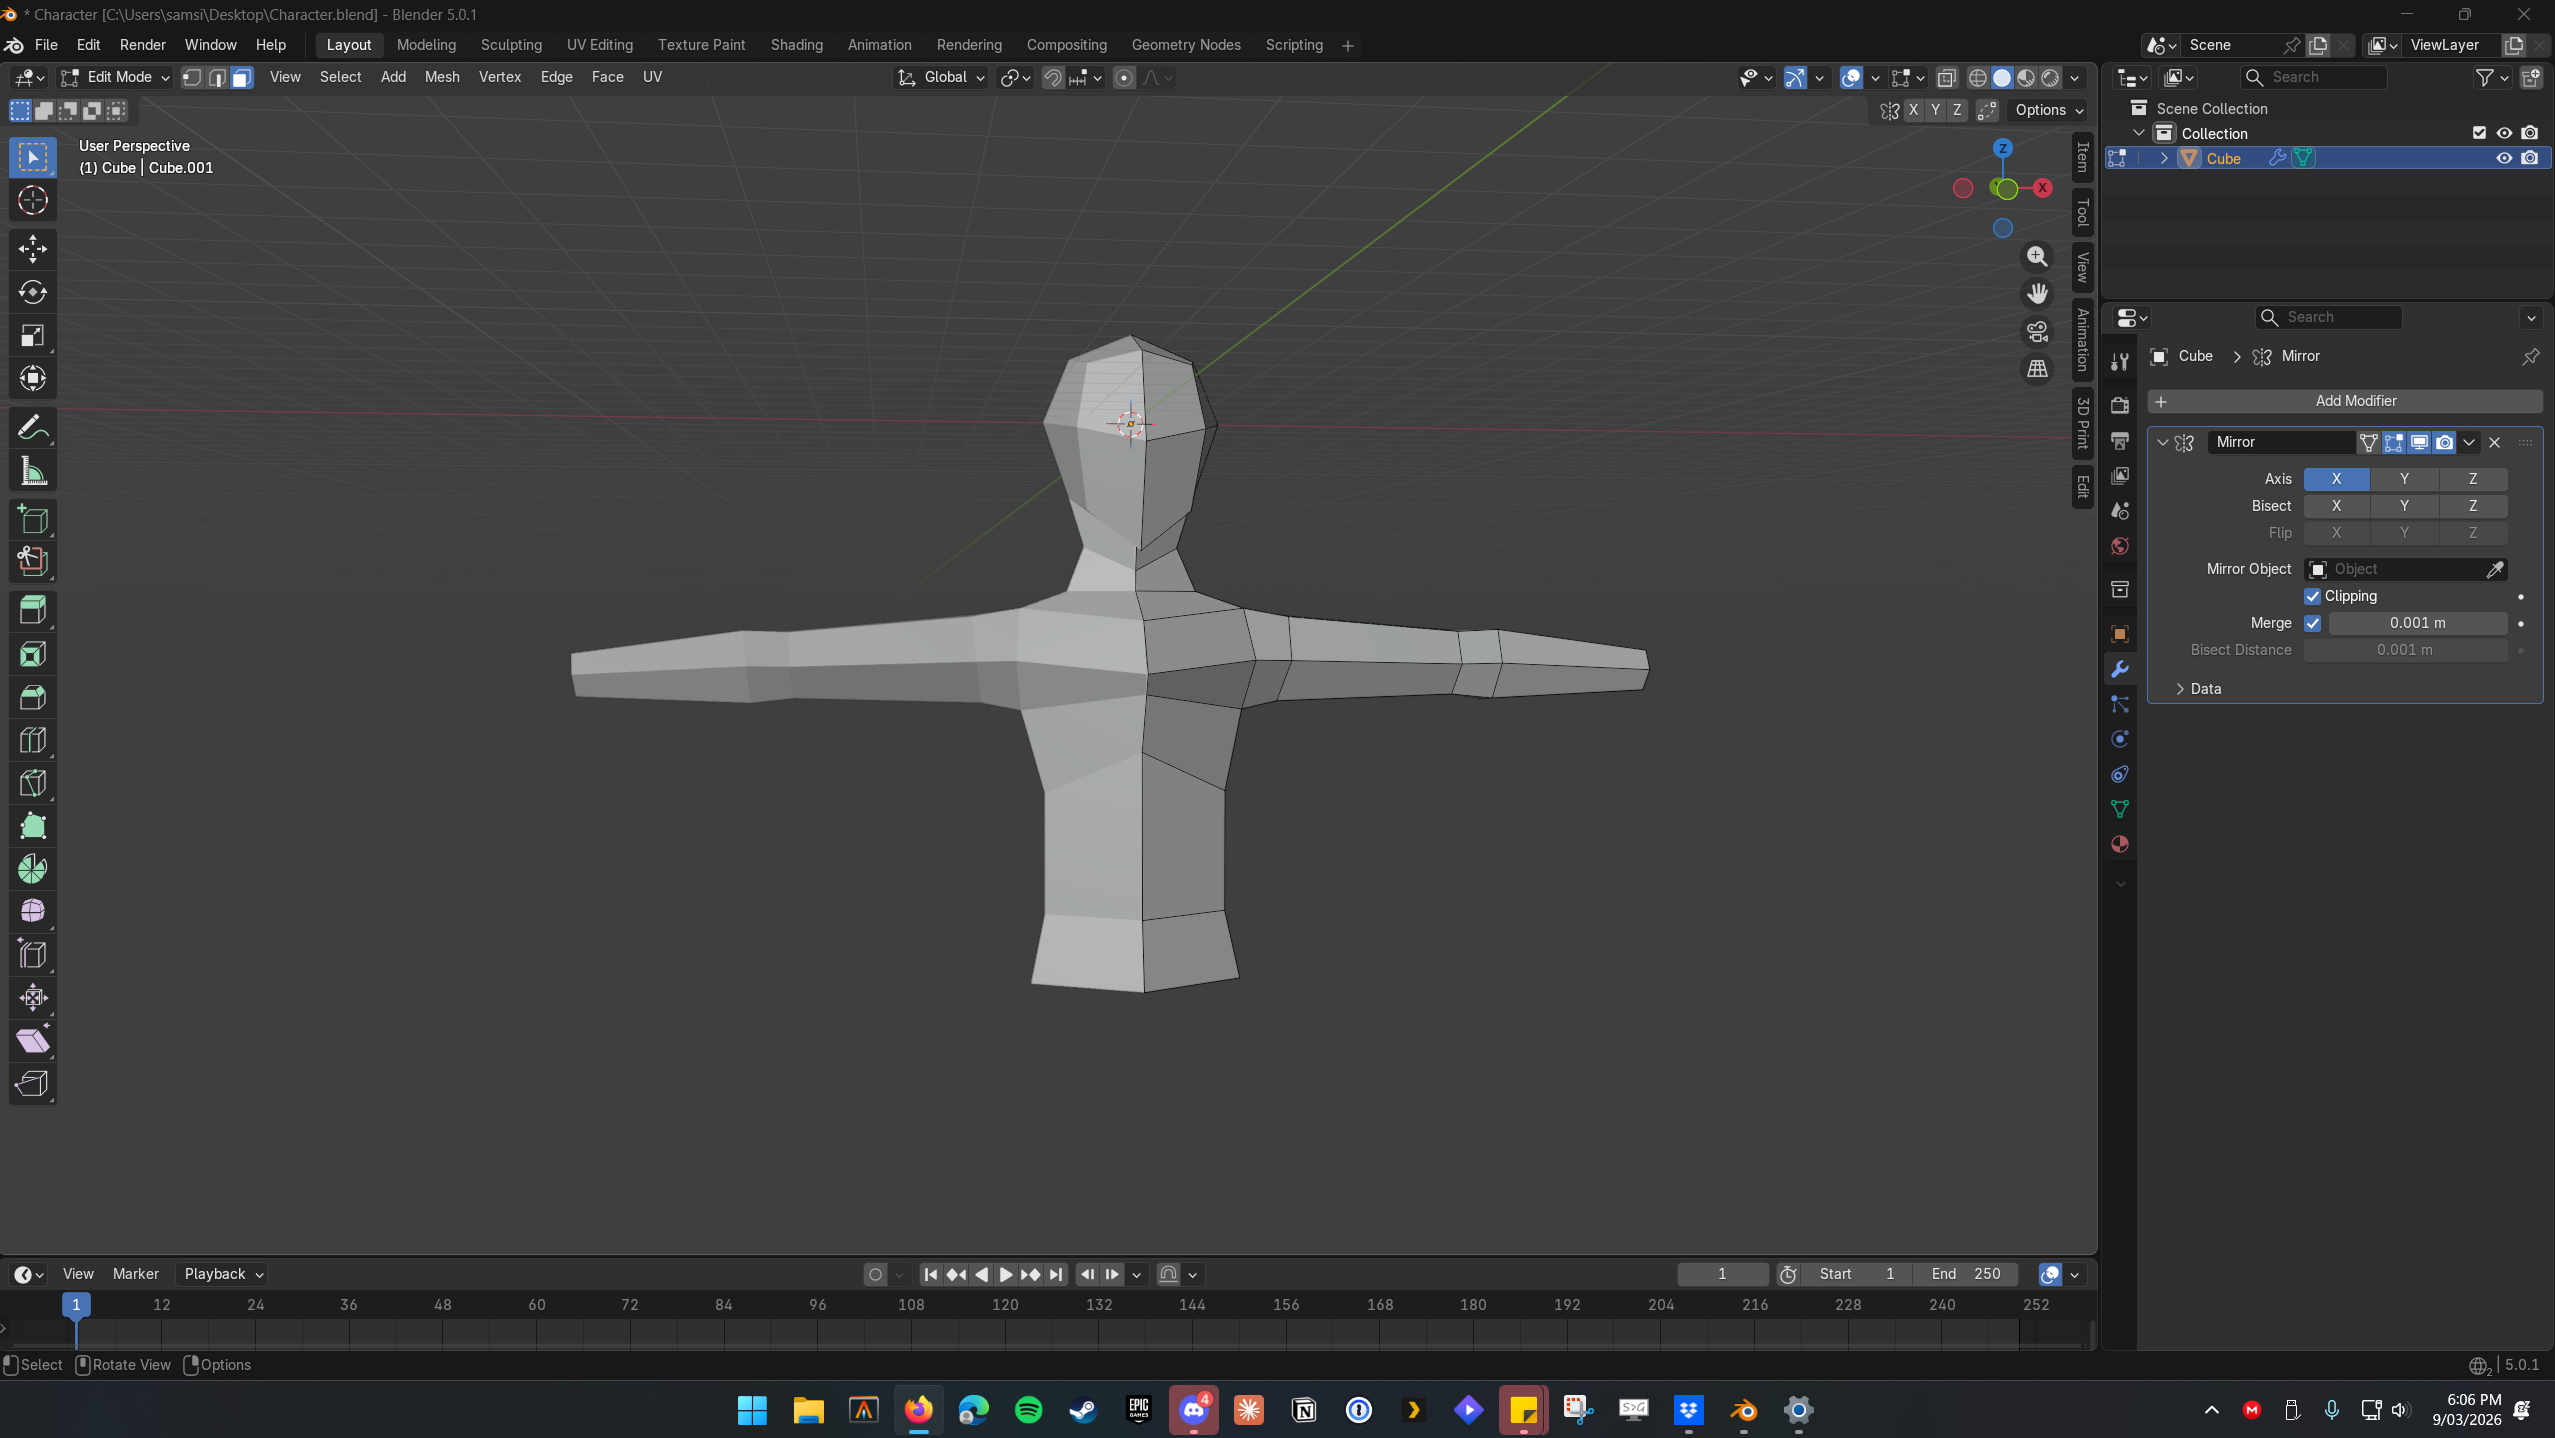Image resolution: width=2555 pixels, height=1438 pixels.
Task: Select the Loop Cut tool
Action: (33, 740)
